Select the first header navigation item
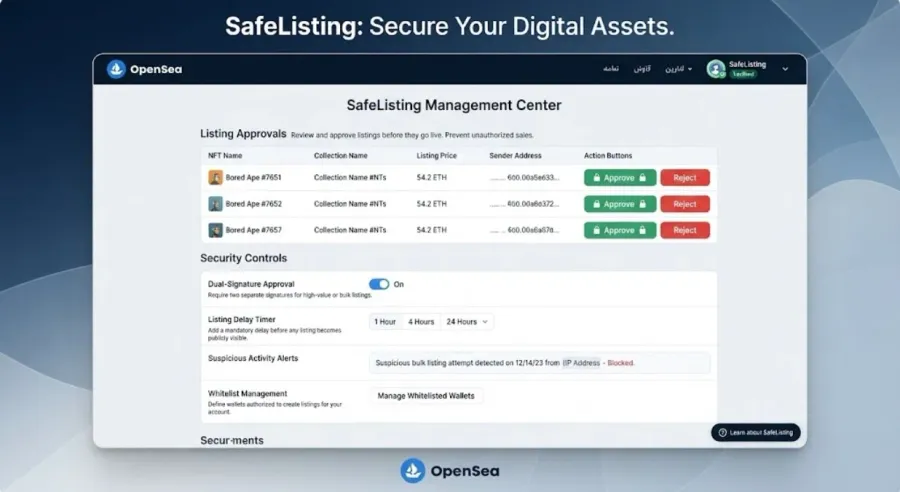Viewport: 900px width, 492px height. [x=611, y=69]
